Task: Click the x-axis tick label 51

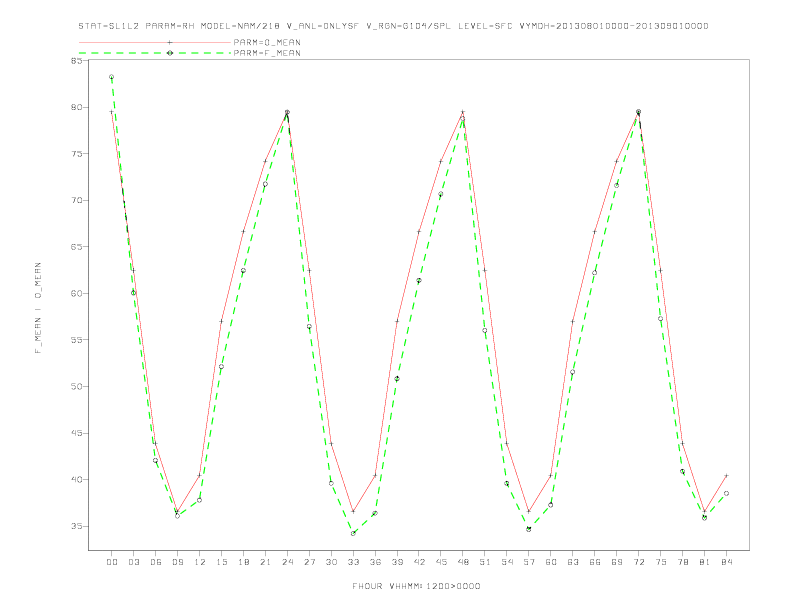Action: pos(485,562)
